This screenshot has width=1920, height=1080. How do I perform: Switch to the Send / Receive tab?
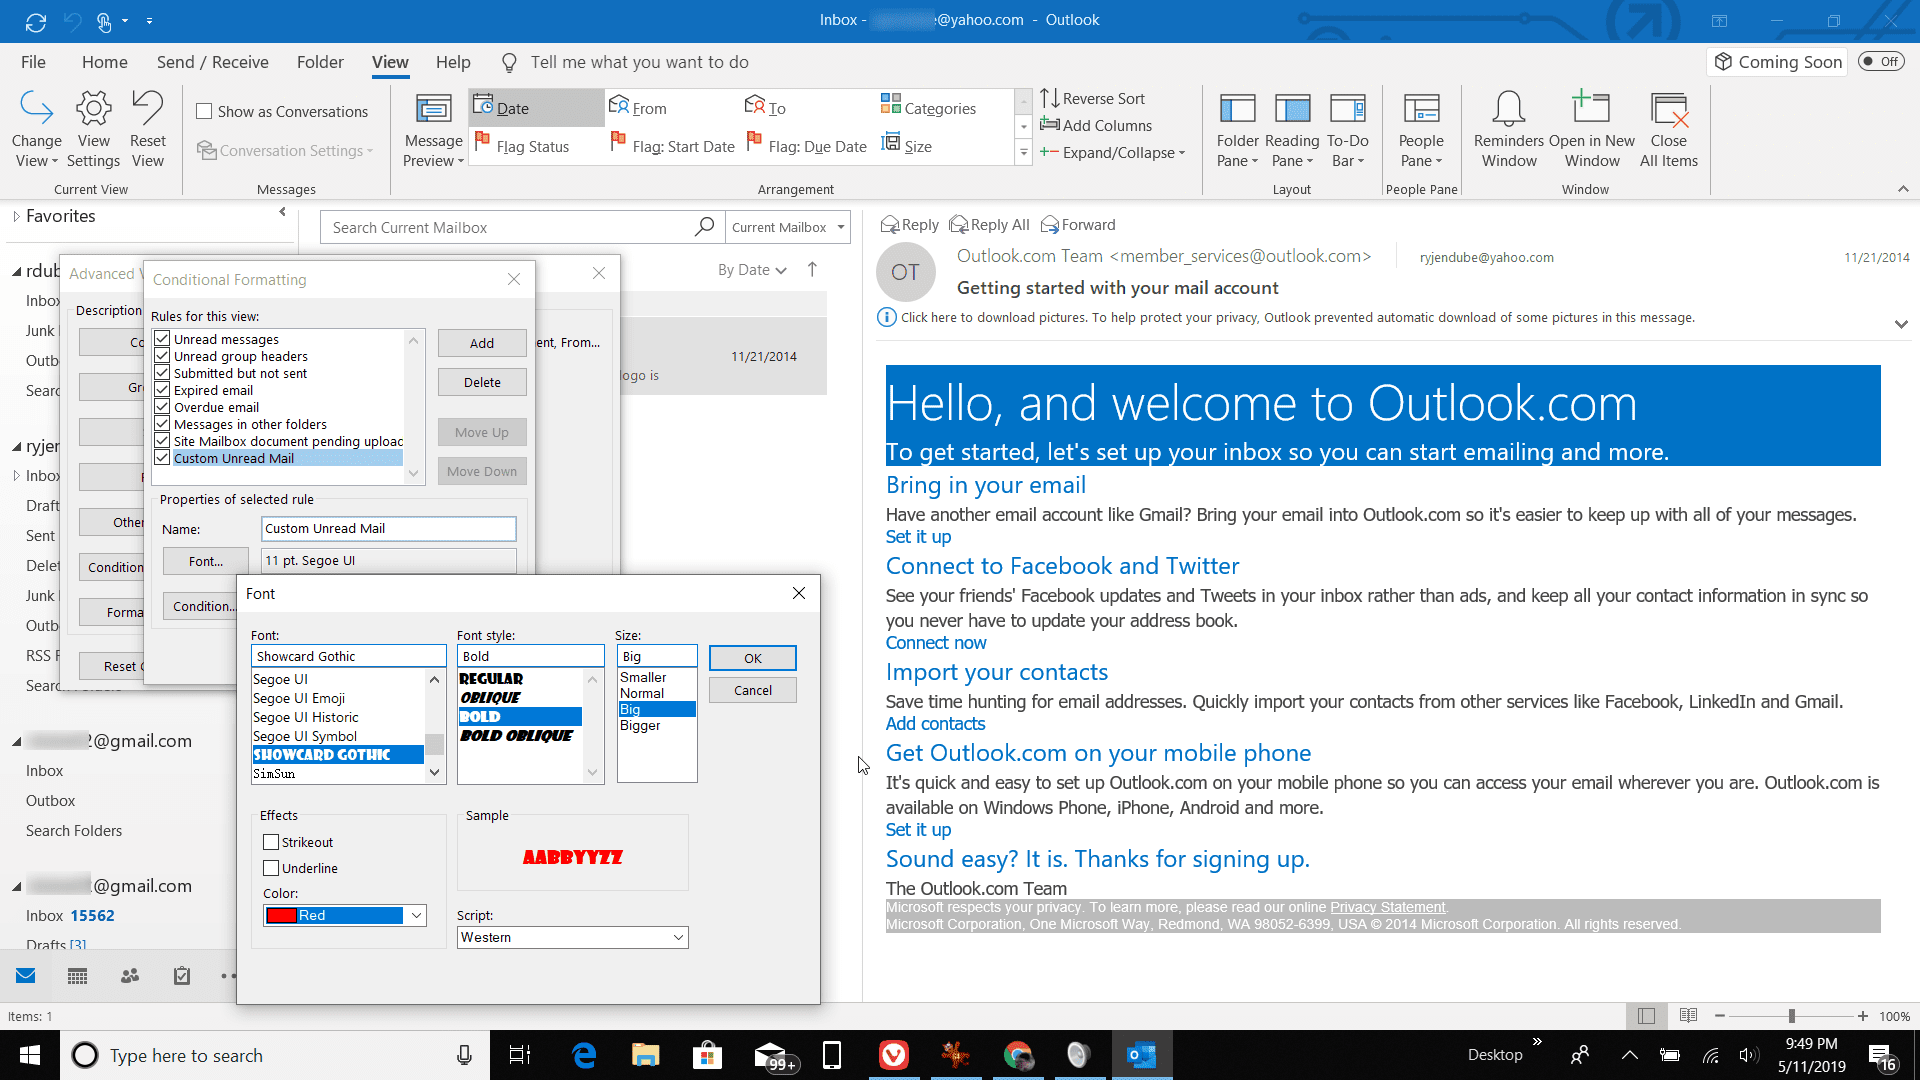pos(212,62)
